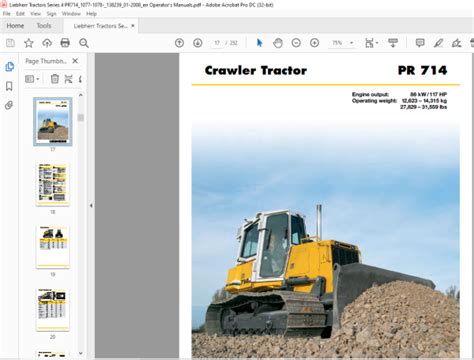474x360 pixels.
Task: Go to the previous page with the up arrow
Action: (179, 43)
